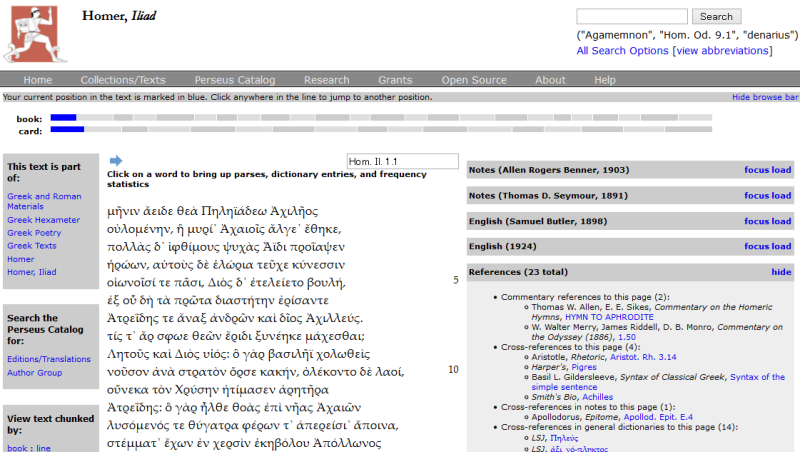
Task: Open All Search Options link
Action: pos(622,51)
